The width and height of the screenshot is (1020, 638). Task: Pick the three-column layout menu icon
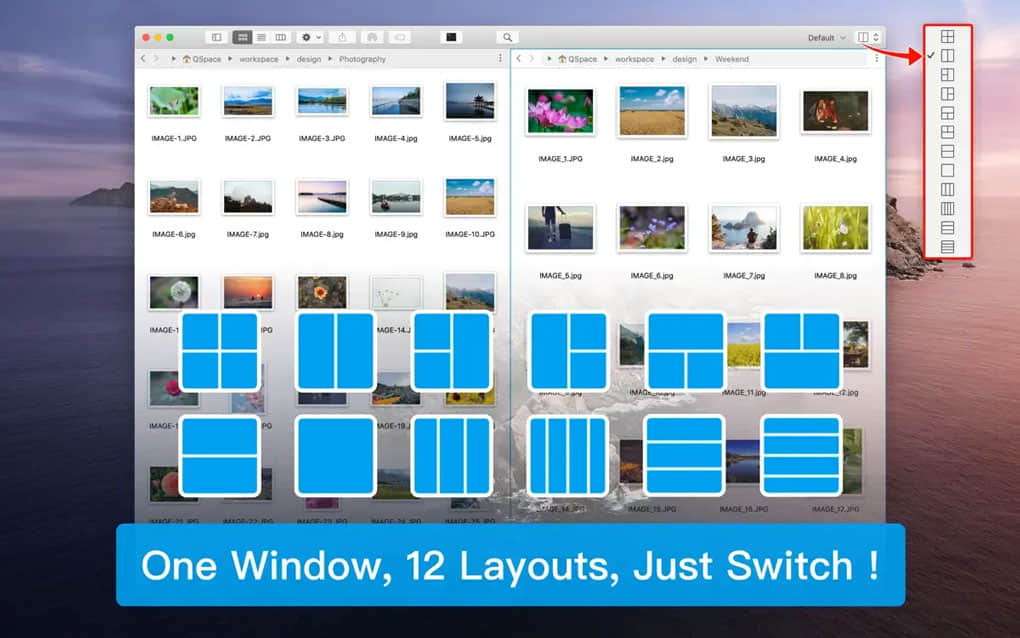coord(948,189)
